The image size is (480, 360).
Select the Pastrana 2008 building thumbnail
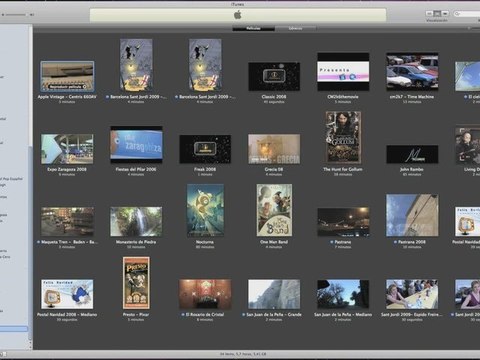pyautogui.click(x=412, y=216)
